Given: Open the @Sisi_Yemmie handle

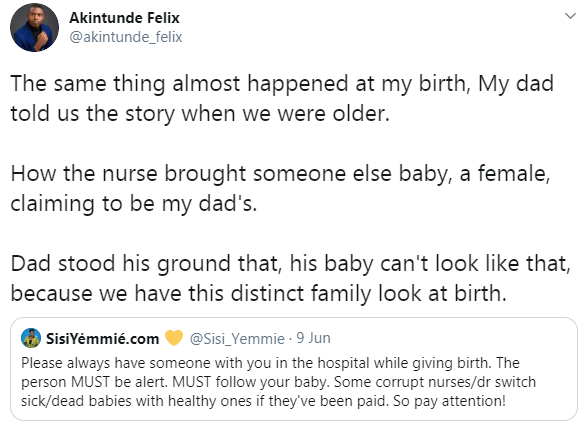Looking at the screenshot, I should [237, 339].
